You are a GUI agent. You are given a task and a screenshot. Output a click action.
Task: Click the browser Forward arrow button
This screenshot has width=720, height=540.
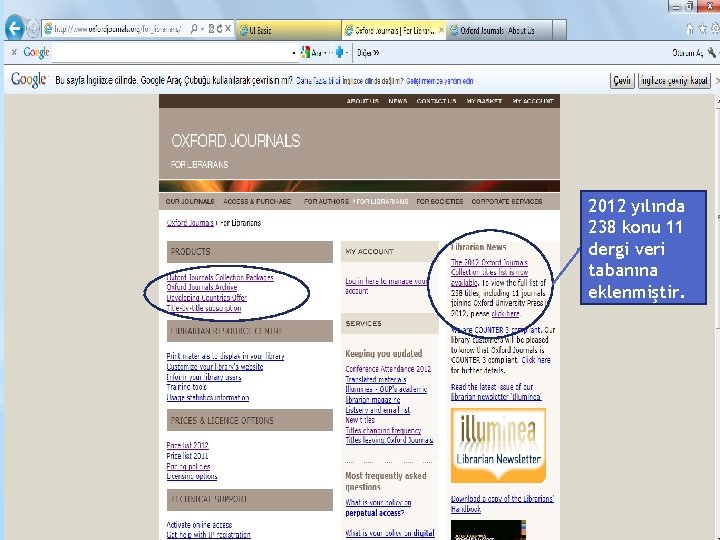[x=33, y=29]
